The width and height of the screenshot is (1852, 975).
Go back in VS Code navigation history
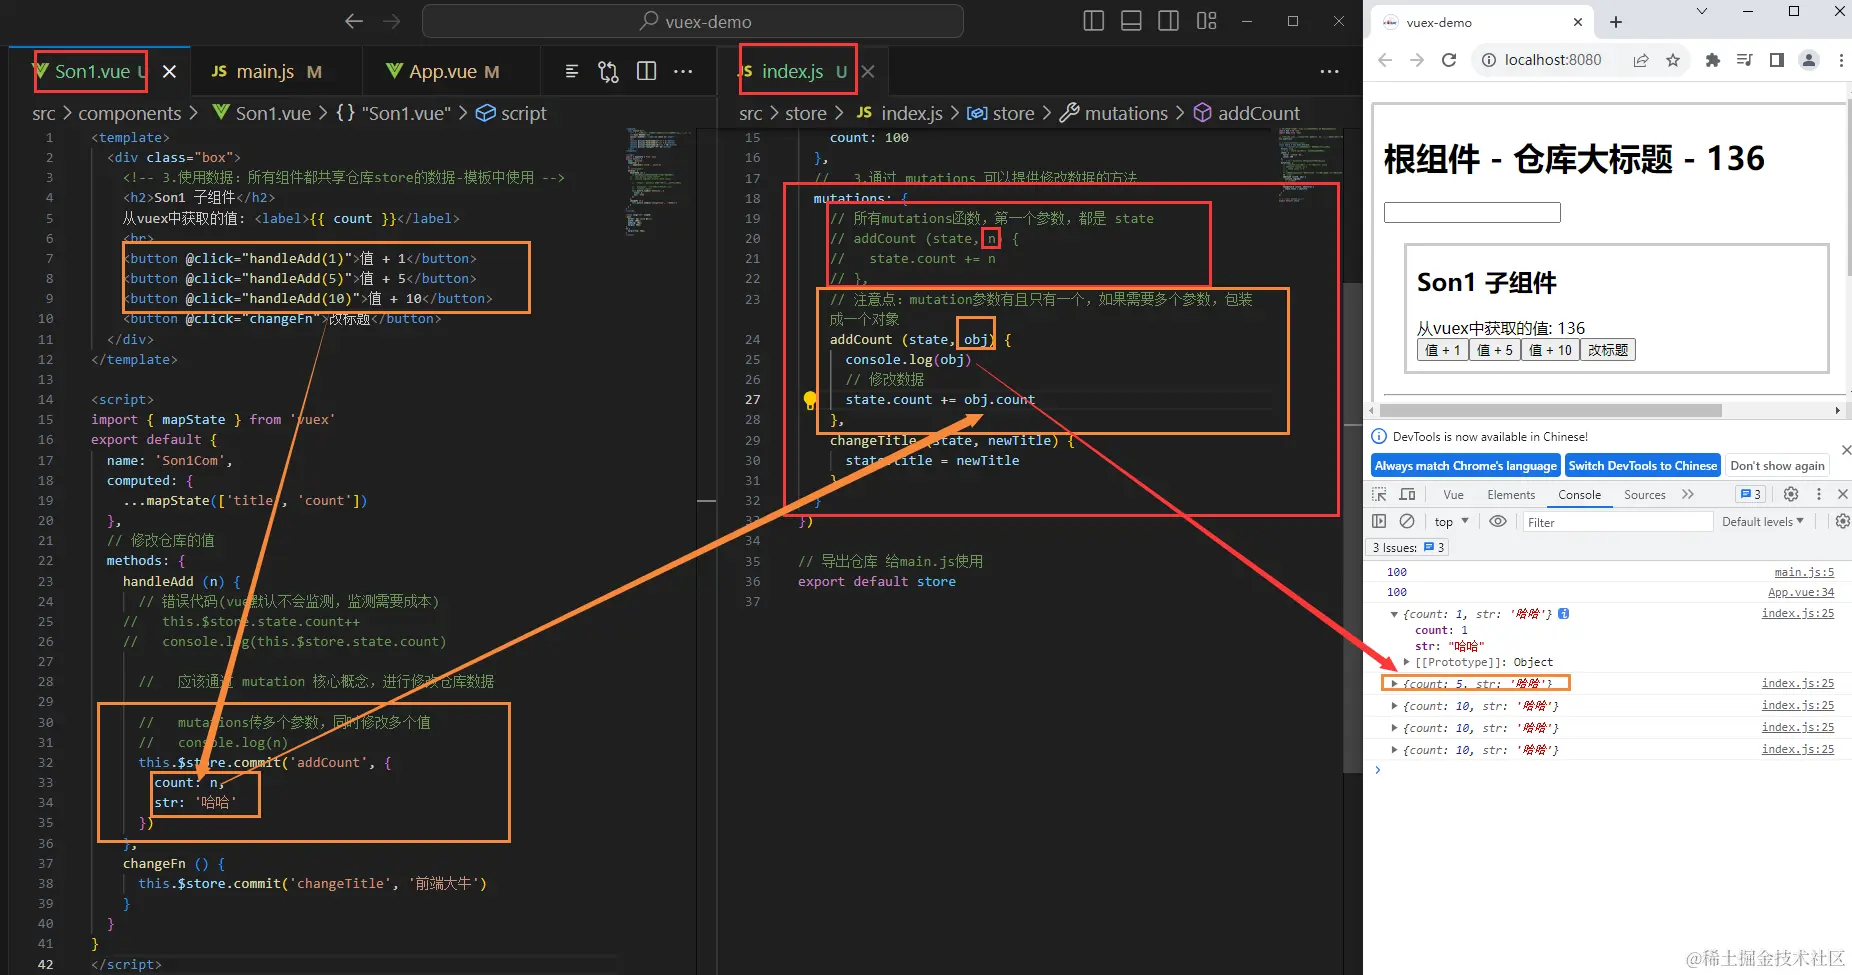coord(354,21)
